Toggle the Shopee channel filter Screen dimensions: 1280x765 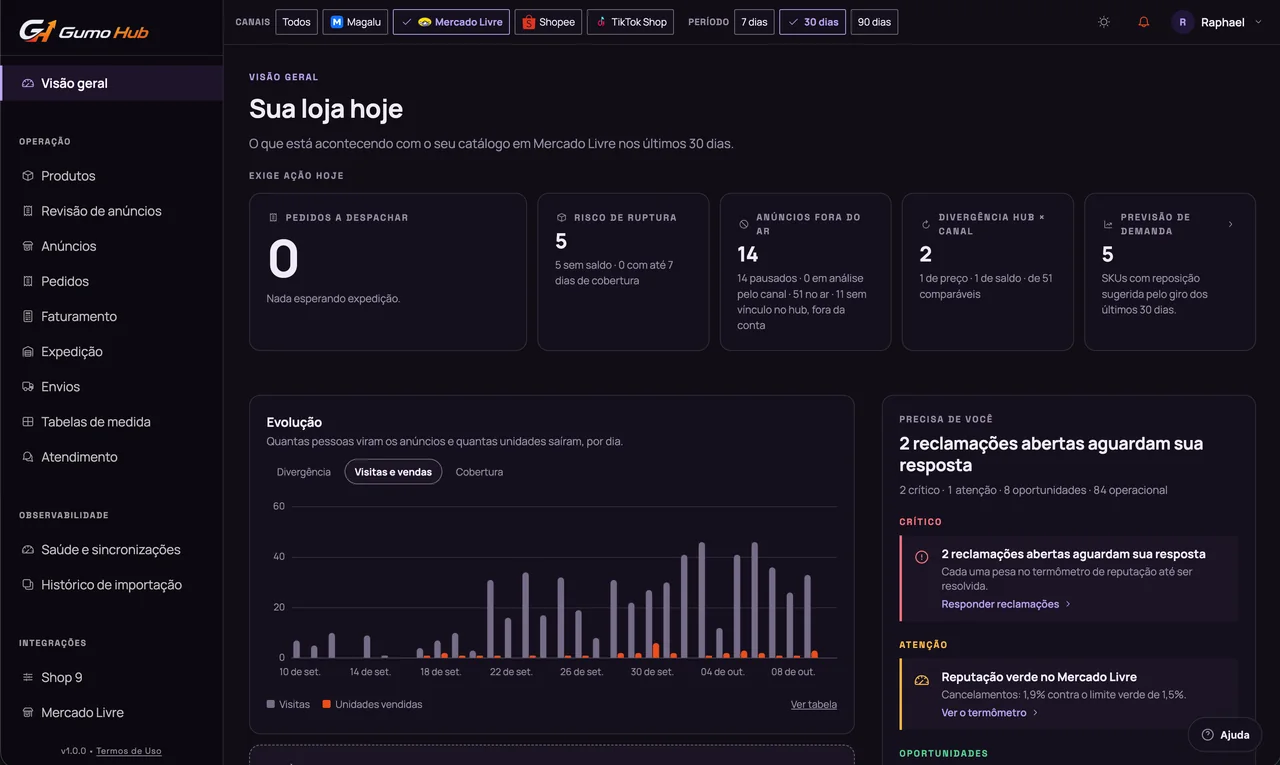coord(548,22)
